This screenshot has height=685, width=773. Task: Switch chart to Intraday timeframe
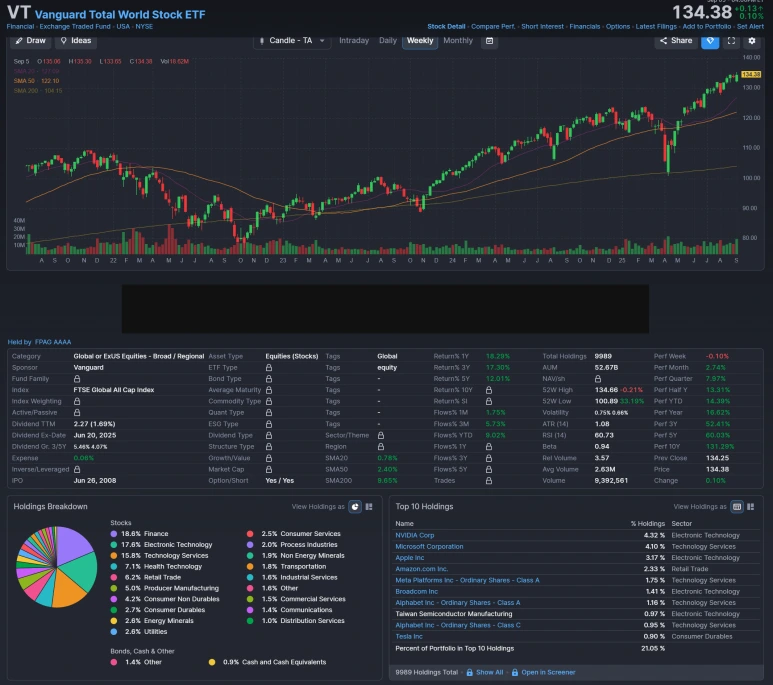pyautogui.click(x=354, y=41)
